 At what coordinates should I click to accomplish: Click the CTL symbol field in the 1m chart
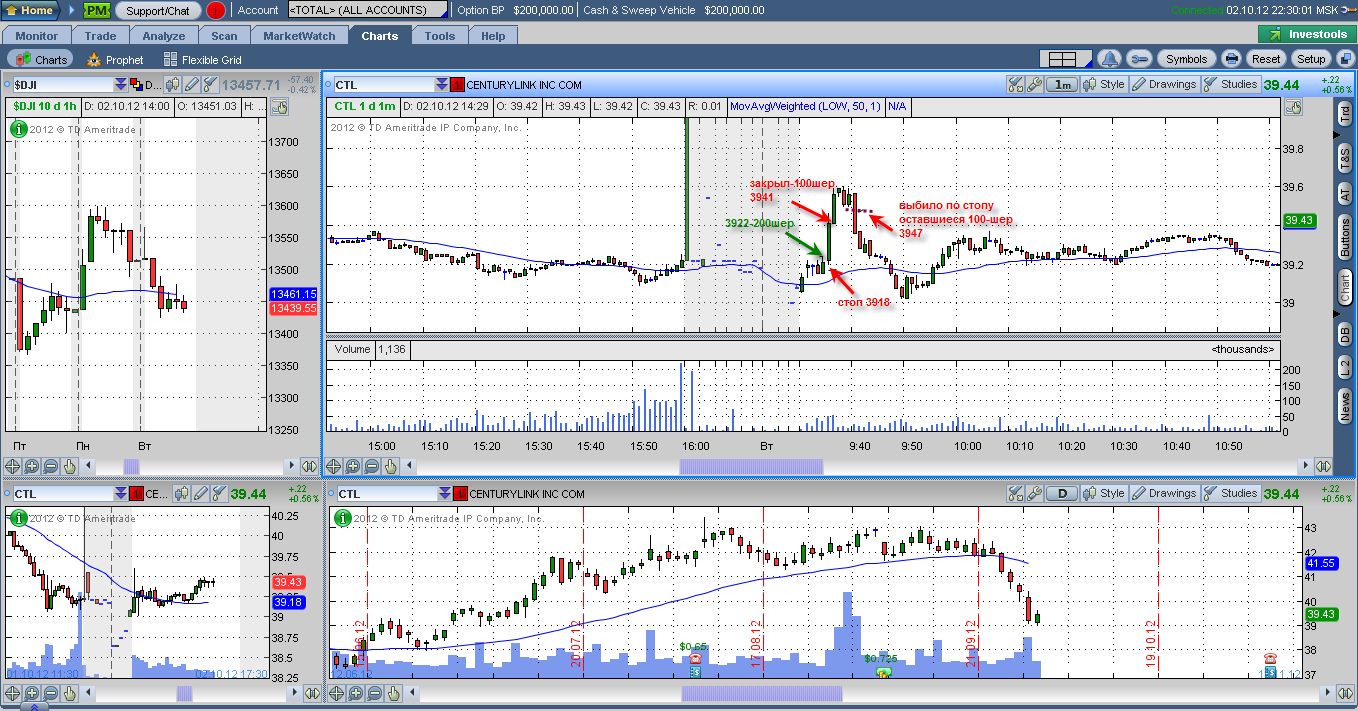coord(383,85)
